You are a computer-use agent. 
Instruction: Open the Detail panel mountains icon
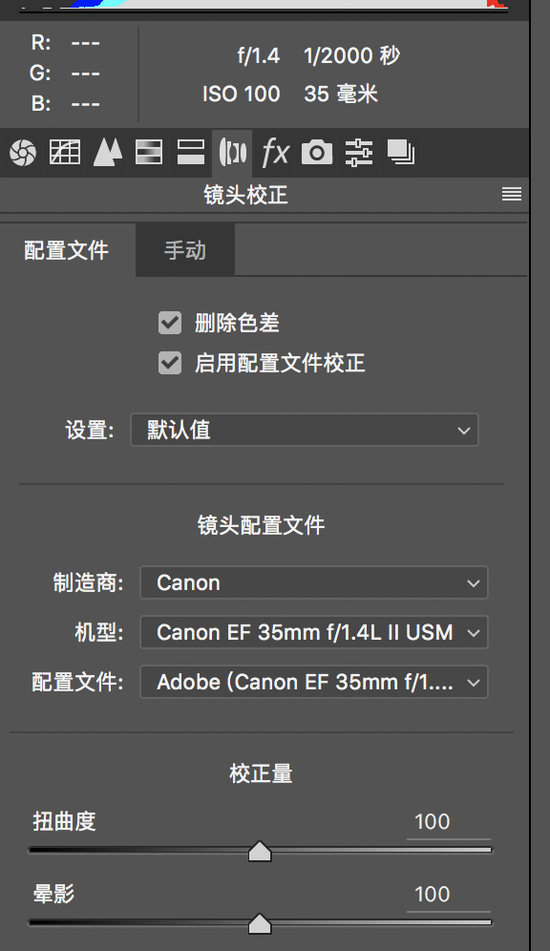click(107, 152)
